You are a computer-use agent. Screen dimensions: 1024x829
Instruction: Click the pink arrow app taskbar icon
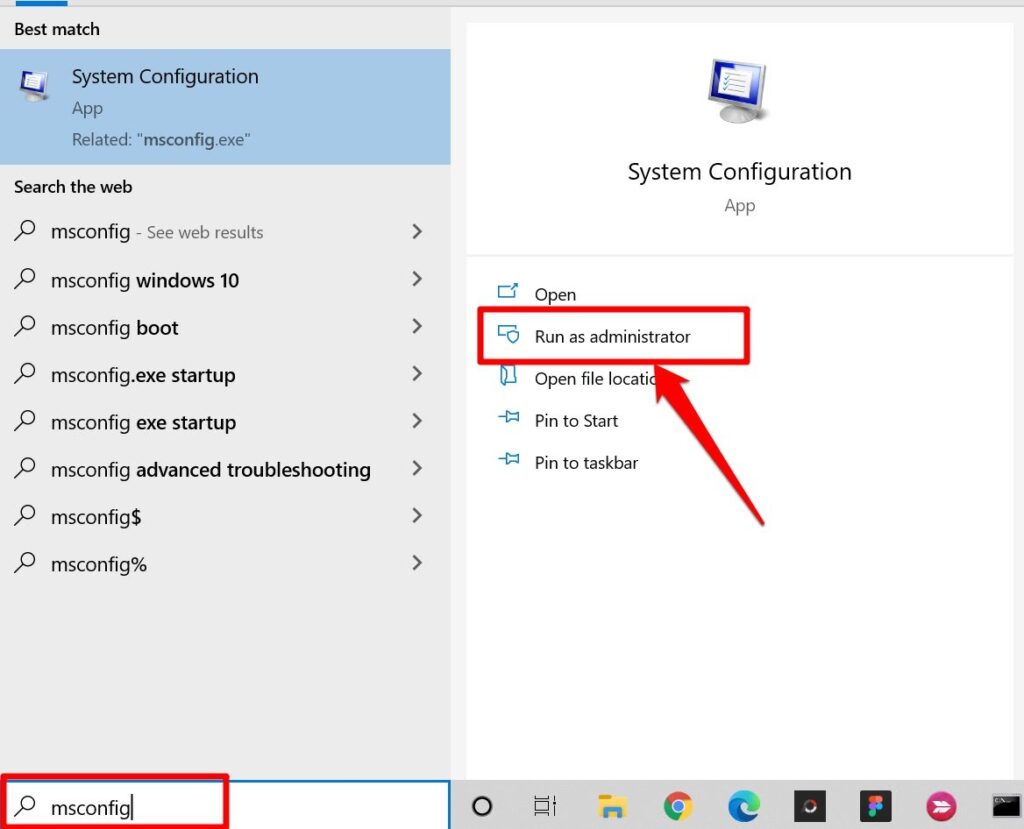(x=941, y=806)
